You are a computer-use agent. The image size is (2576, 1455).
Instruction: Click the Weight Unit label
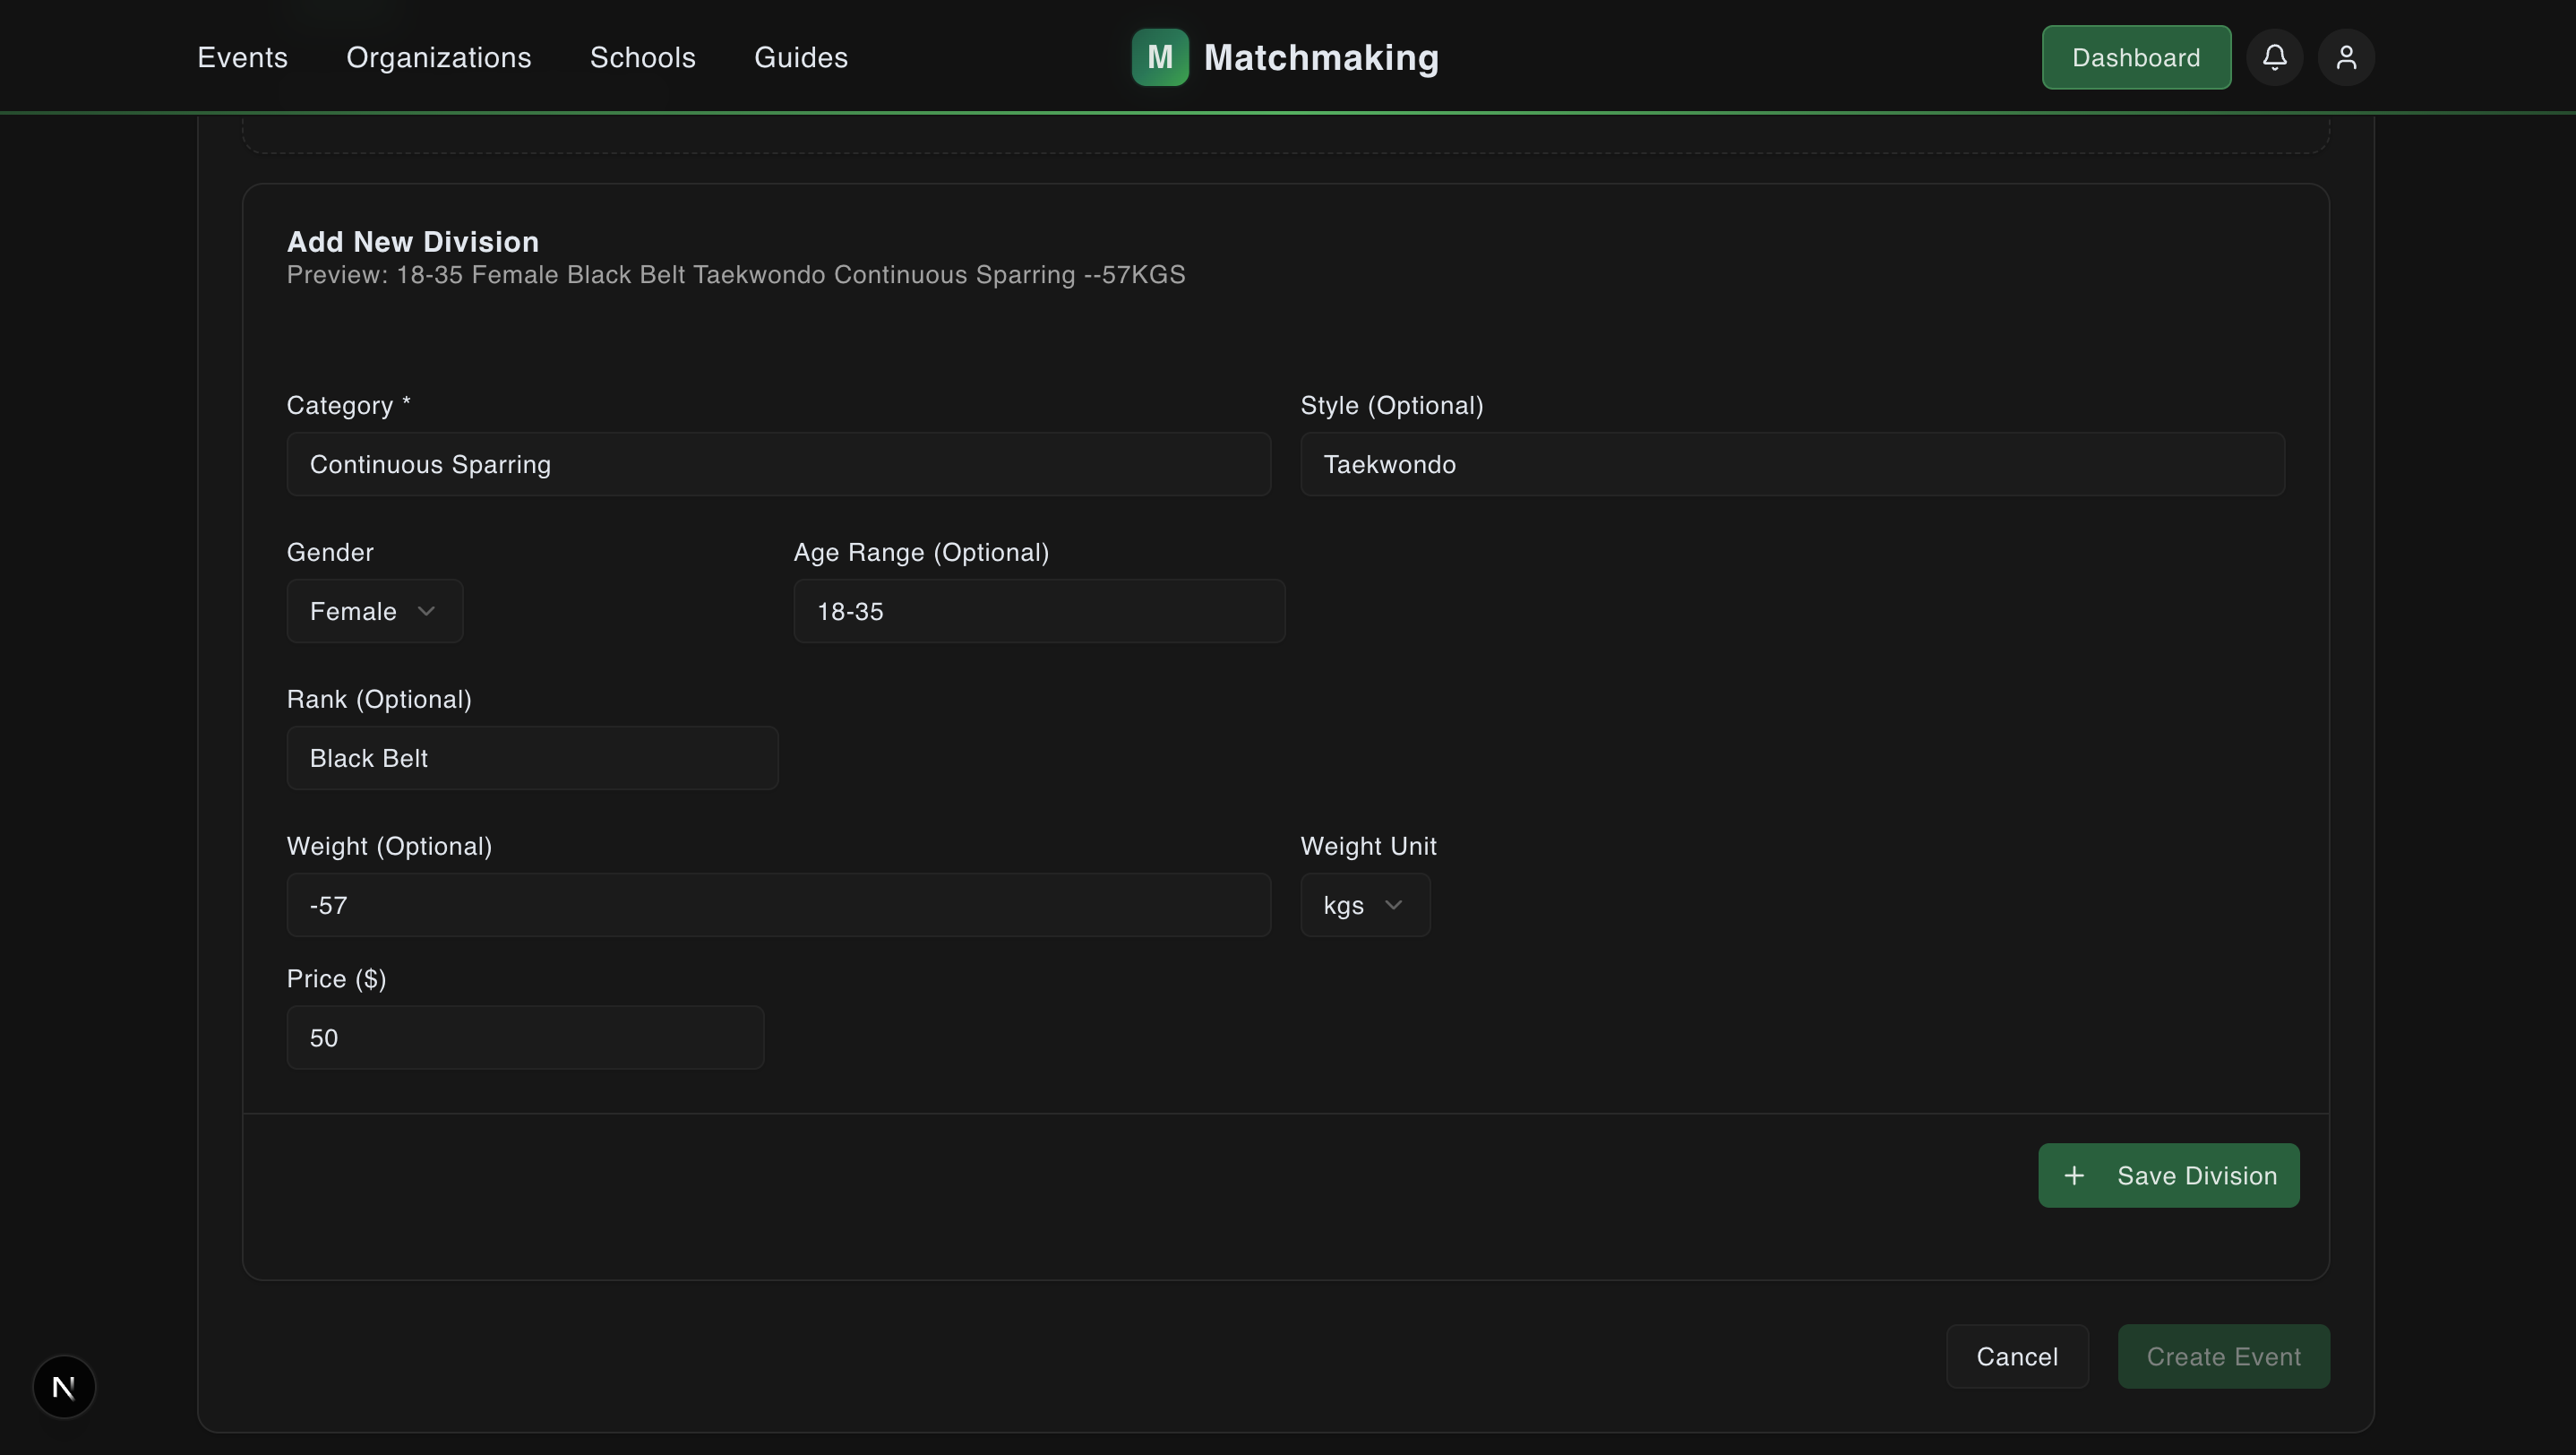pyautogui.click(x=1368, y=846)
